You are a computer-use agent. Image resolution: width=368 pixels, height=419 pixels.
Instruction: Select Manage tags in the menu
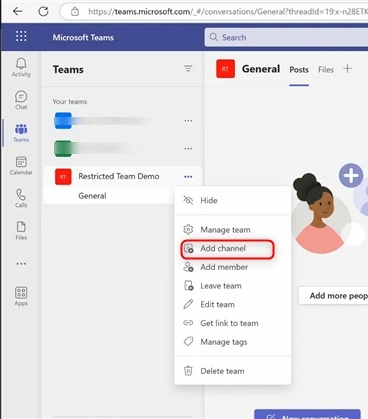233,342
